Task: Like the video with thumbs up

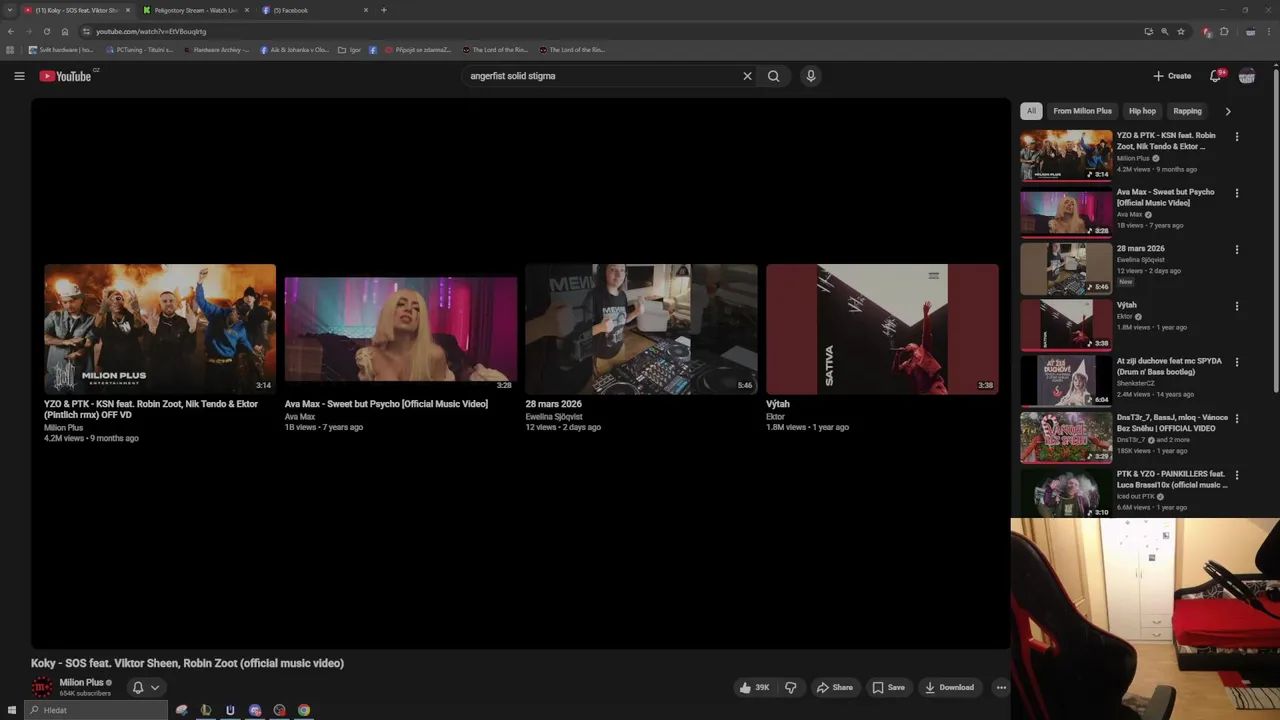Action: click(x=755, y=687)
